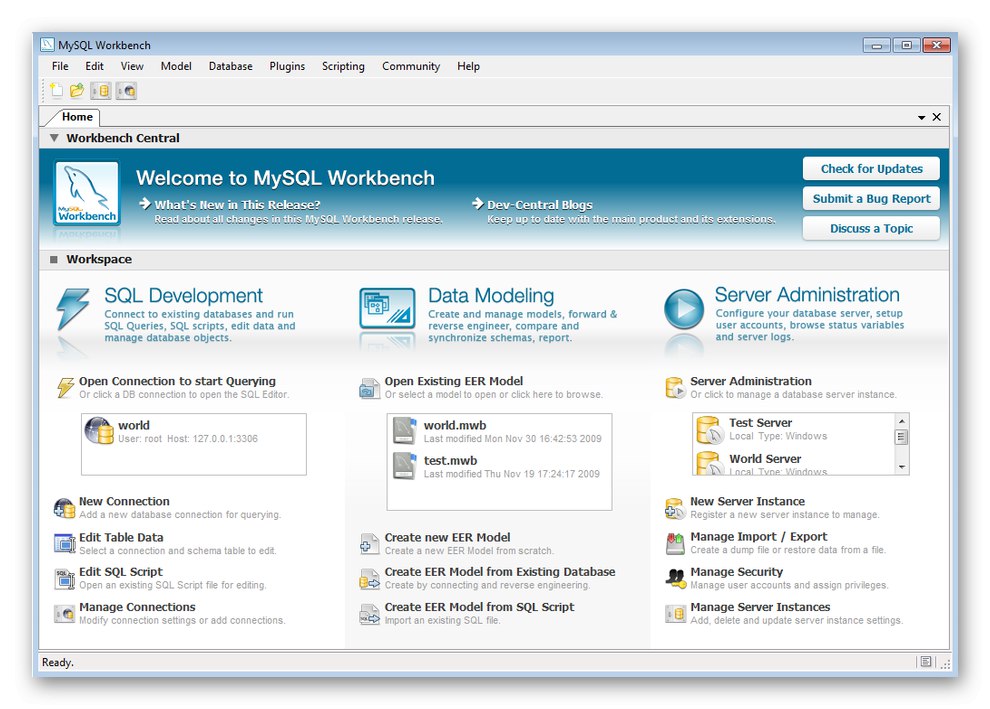Screen dimensions: 990x709
Task: Click the server list scroll up arrow
Action: 902,420
